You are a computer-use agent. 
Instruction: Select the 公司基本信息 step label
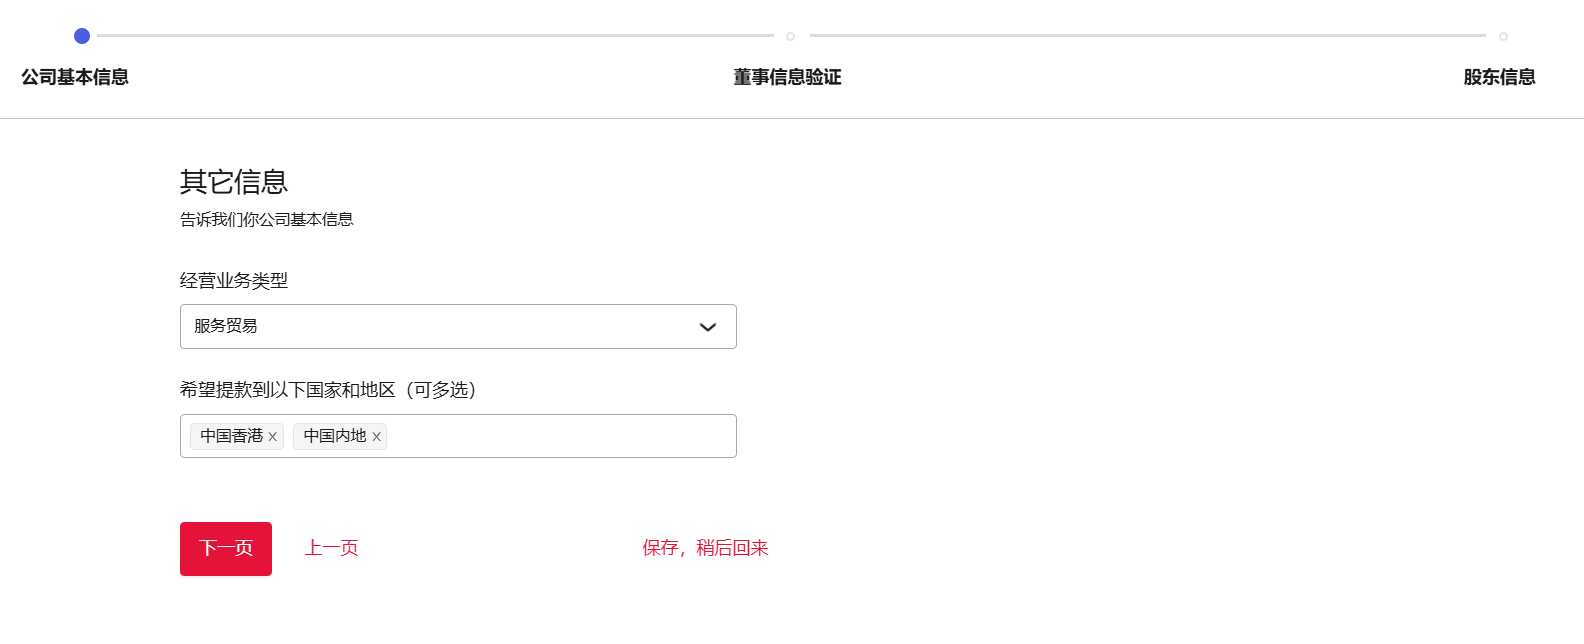point(75,77)
